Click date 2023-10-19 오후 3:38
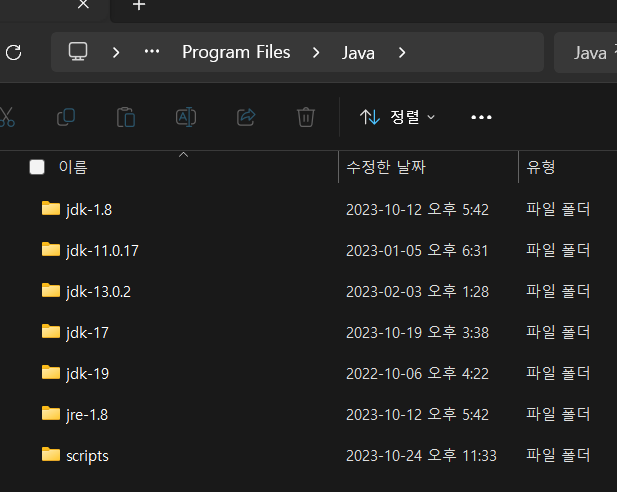 click(x=417, y=333)
